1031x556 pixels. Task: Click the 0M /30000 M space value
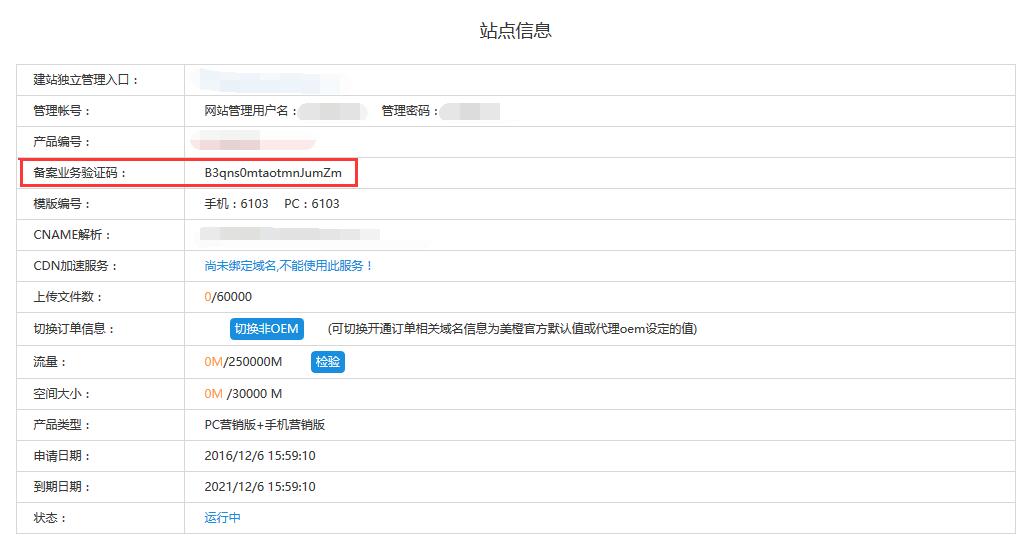(x=243, y=394)
